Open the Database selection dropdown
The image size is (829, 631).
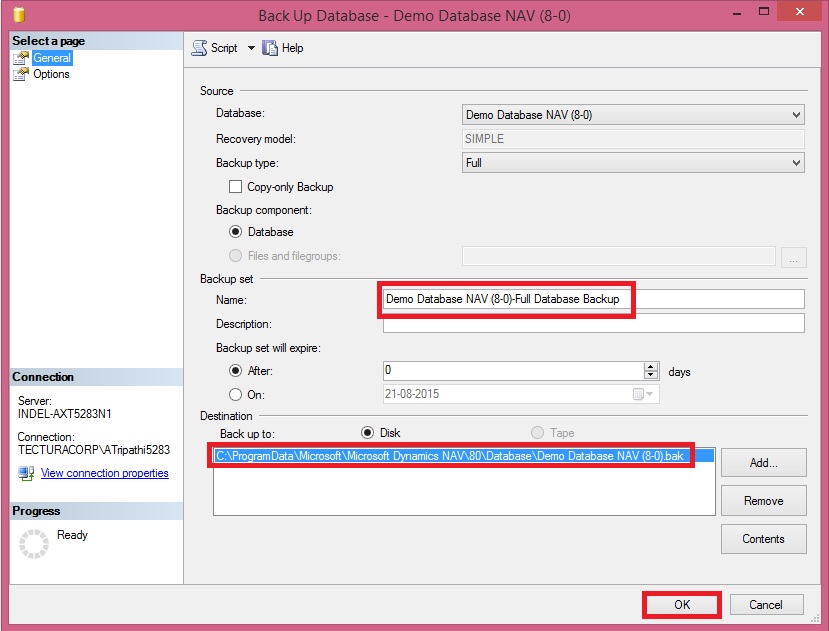click(x=795, y=113)
